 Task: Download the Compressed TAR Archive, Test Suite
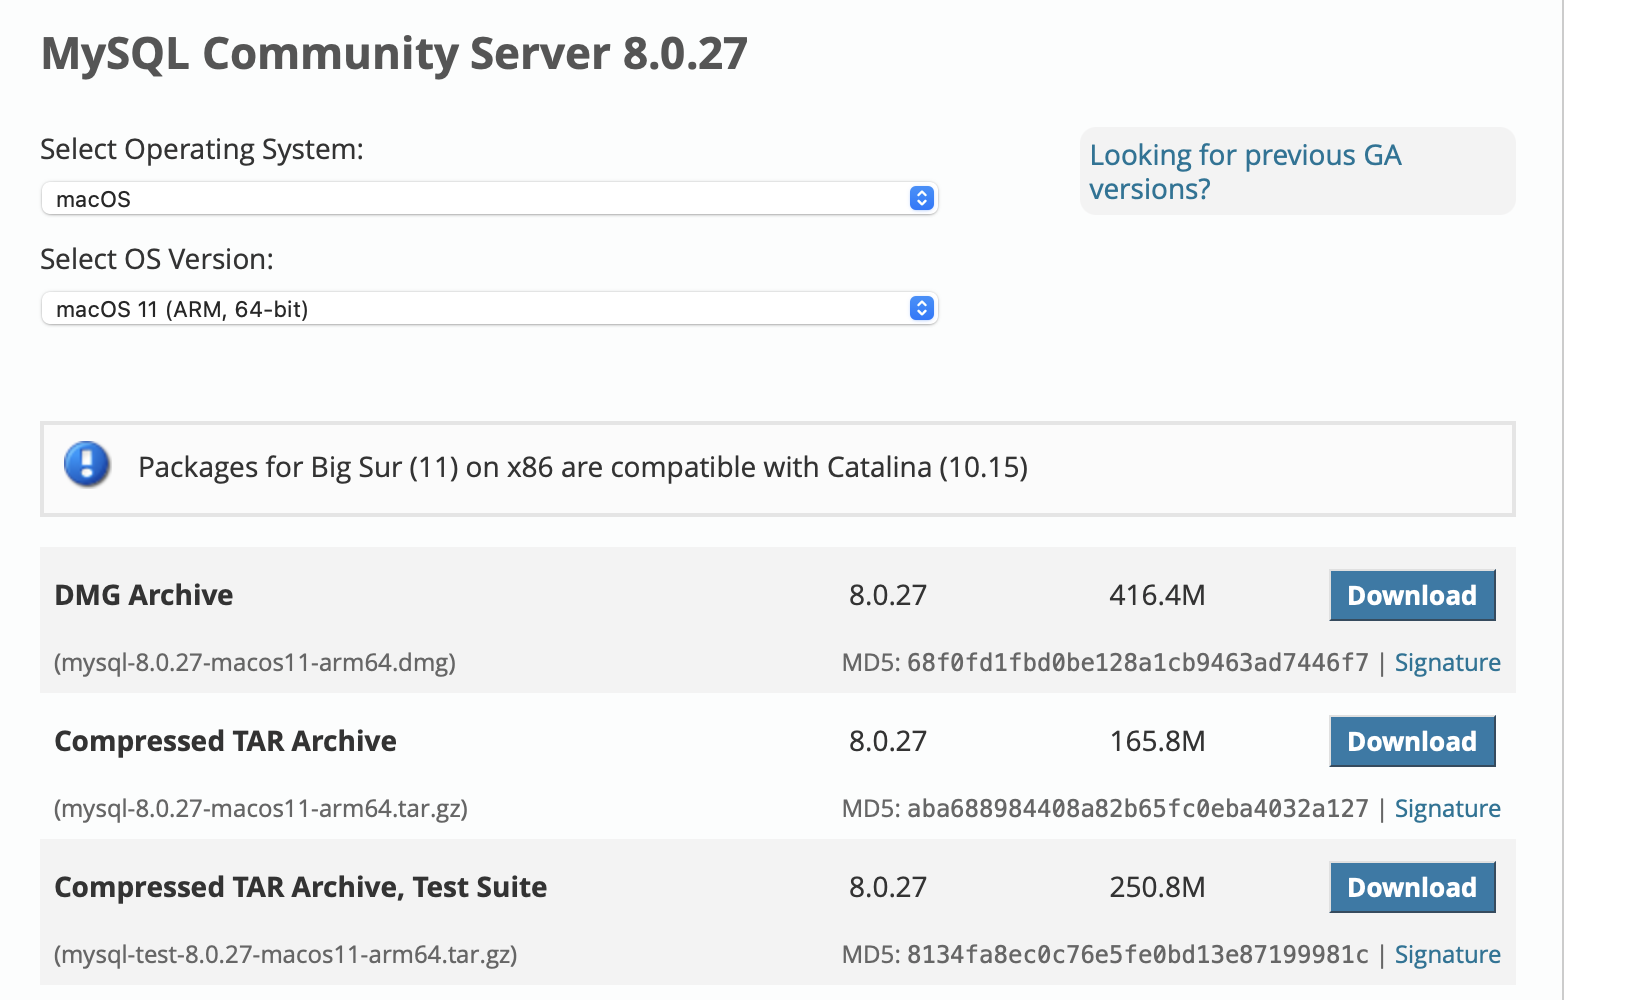(x=1412, y=887)
